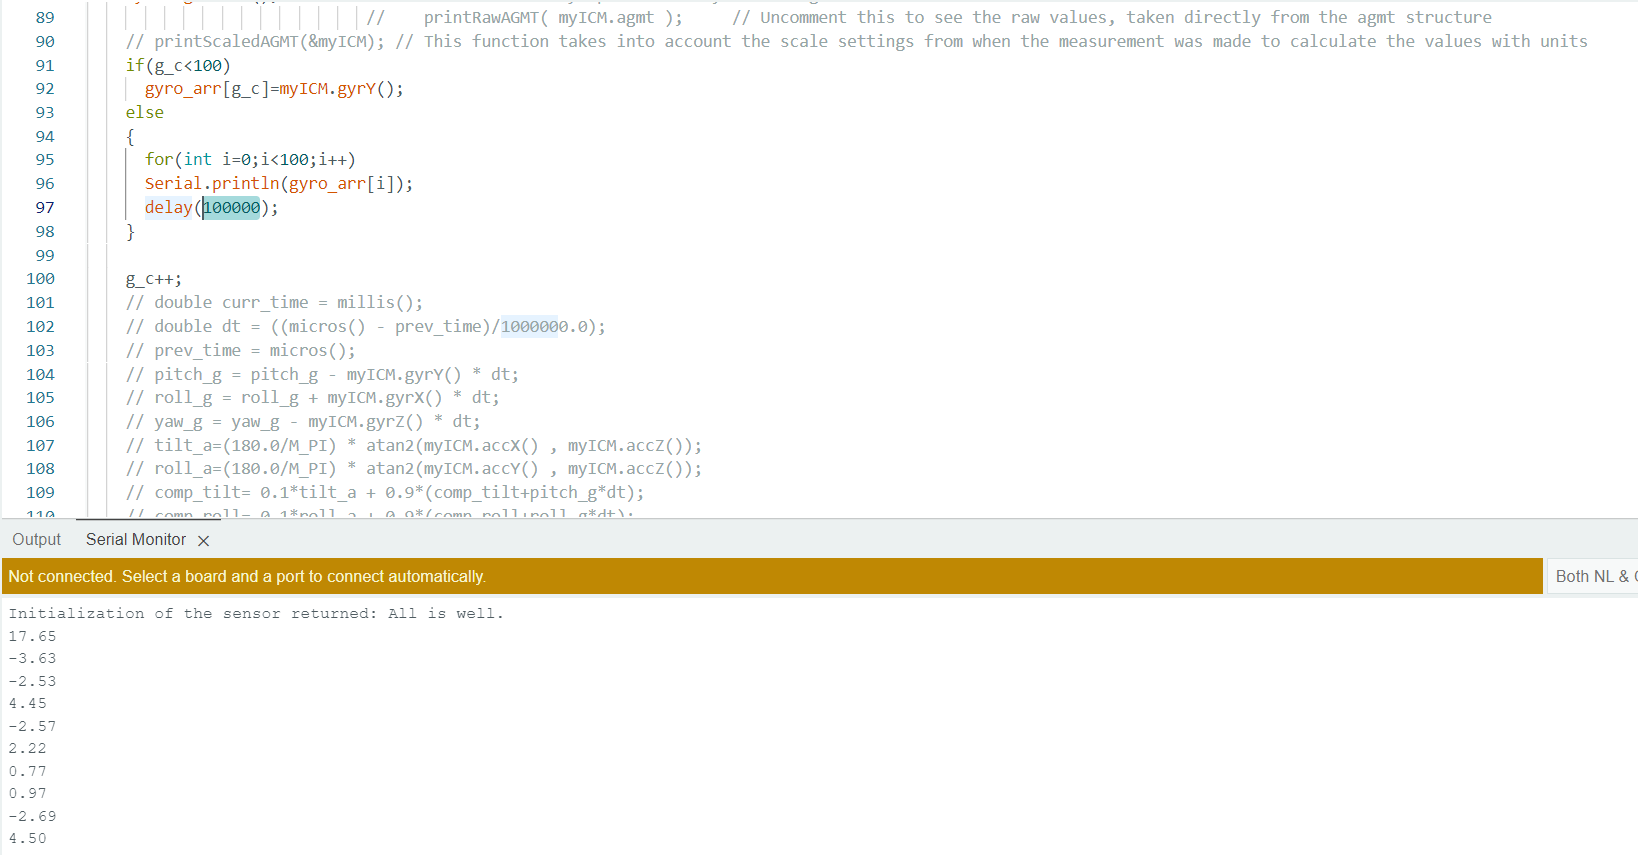Click the commented comp_tilt line
This screenshot has width=1638, height=855.
coord(385,493)
